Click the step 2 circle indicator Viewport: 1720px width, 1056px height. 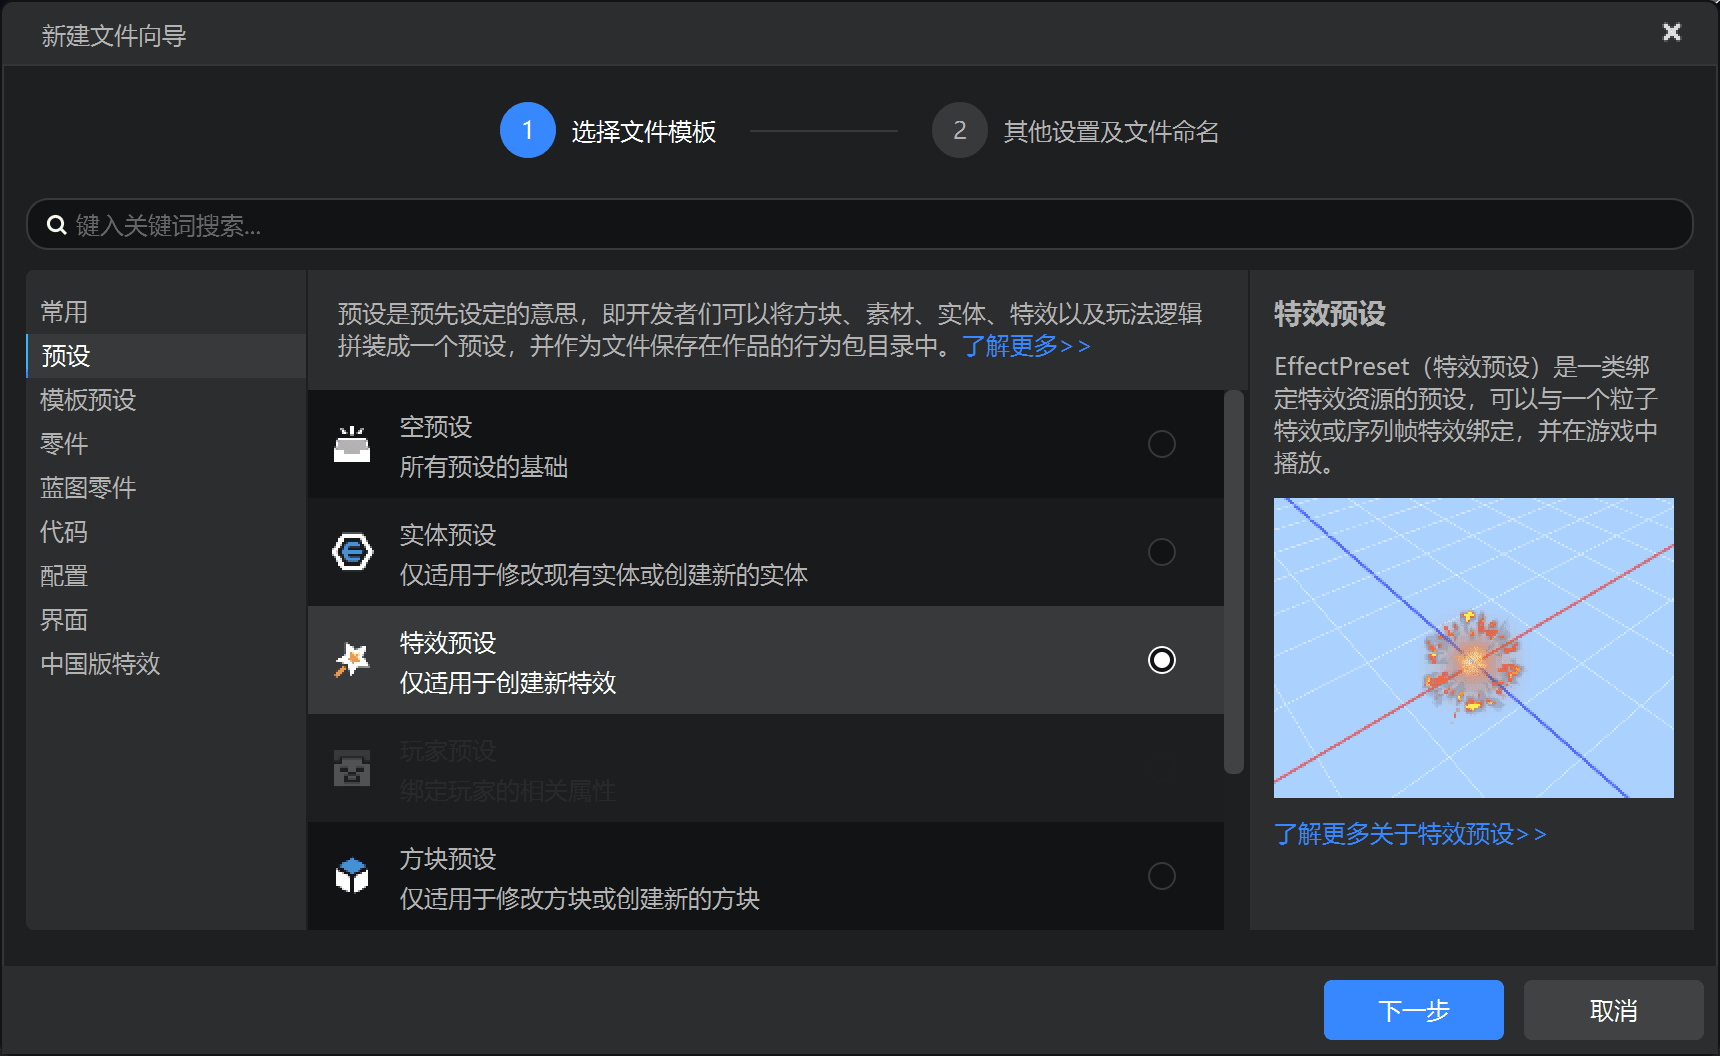[x=960, y=130]
